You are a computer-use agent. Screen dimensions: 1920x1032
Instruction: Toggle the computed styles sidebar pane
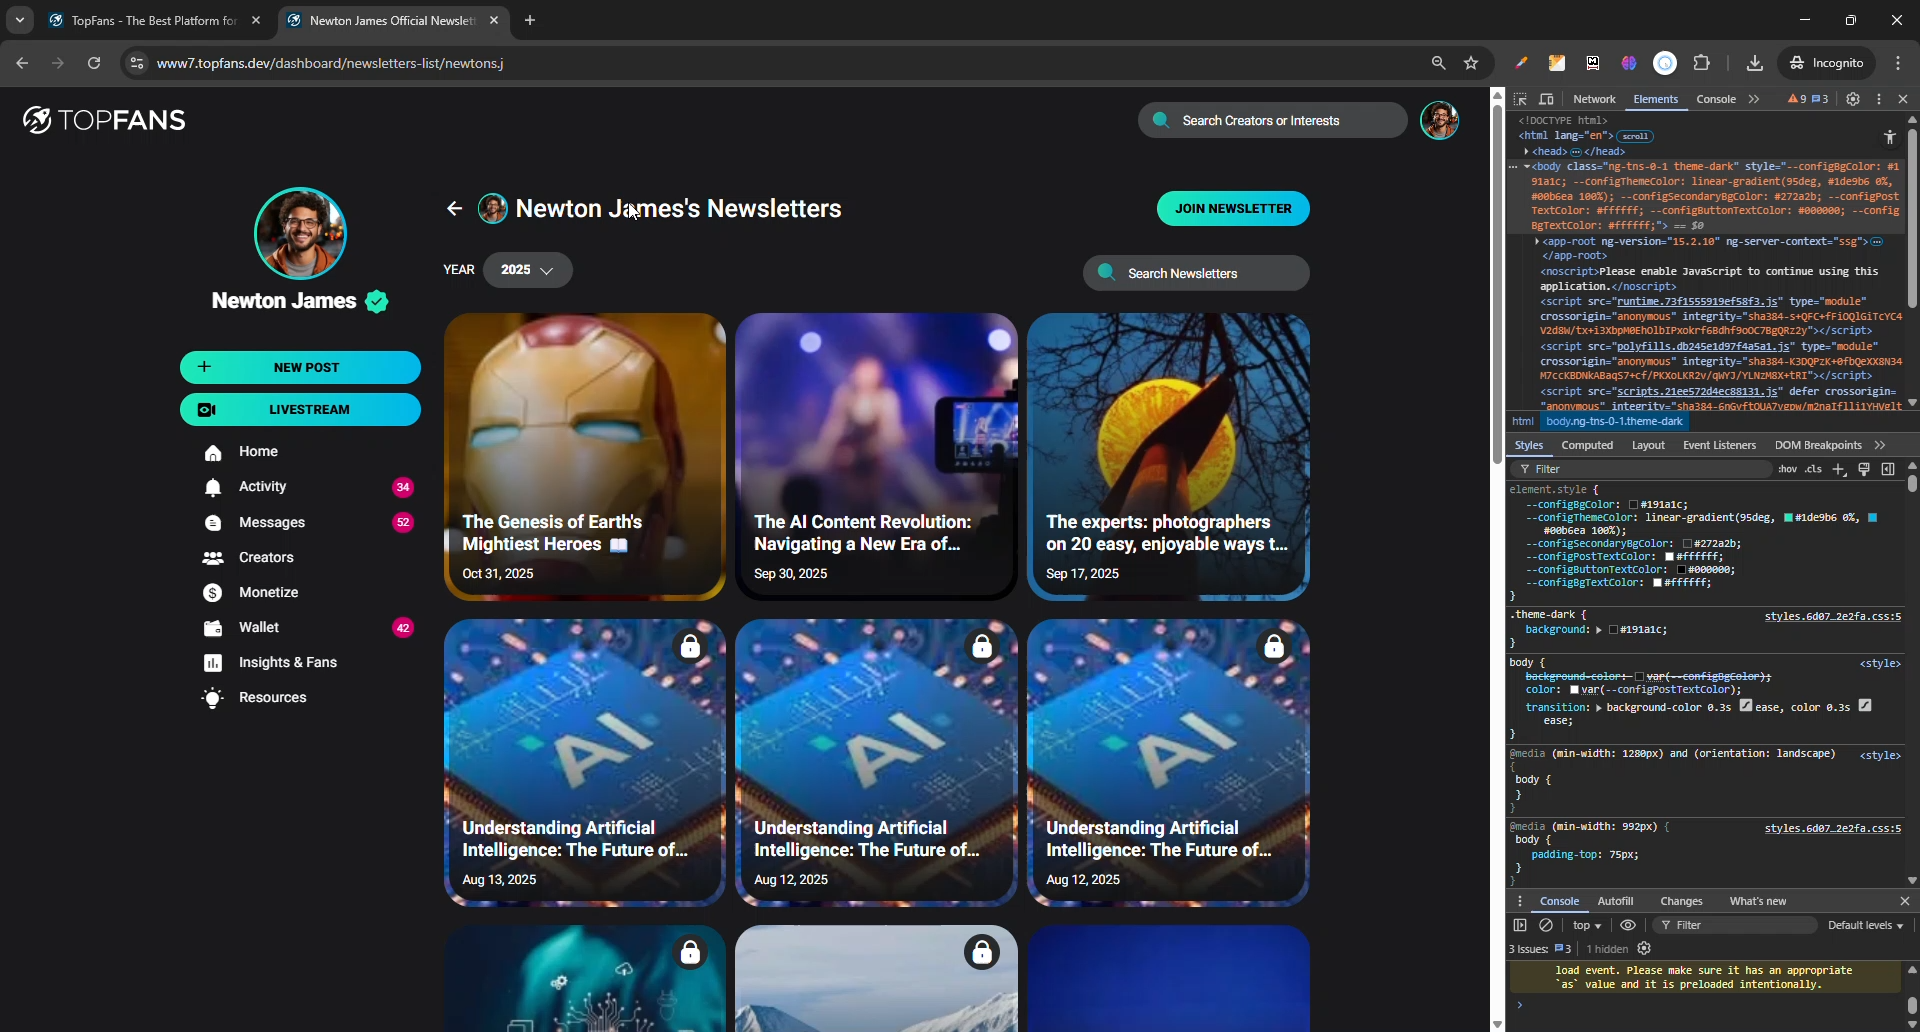point(1888,470)
